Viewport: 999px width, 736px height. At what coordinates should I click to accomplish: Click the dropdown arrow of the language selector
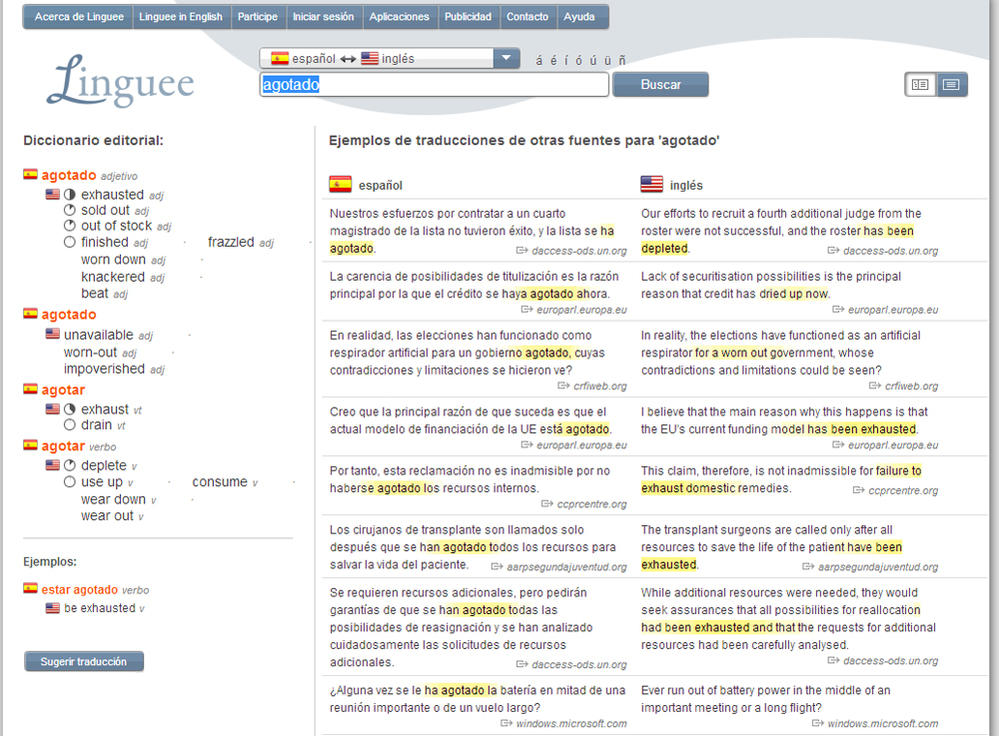point(507,59)
